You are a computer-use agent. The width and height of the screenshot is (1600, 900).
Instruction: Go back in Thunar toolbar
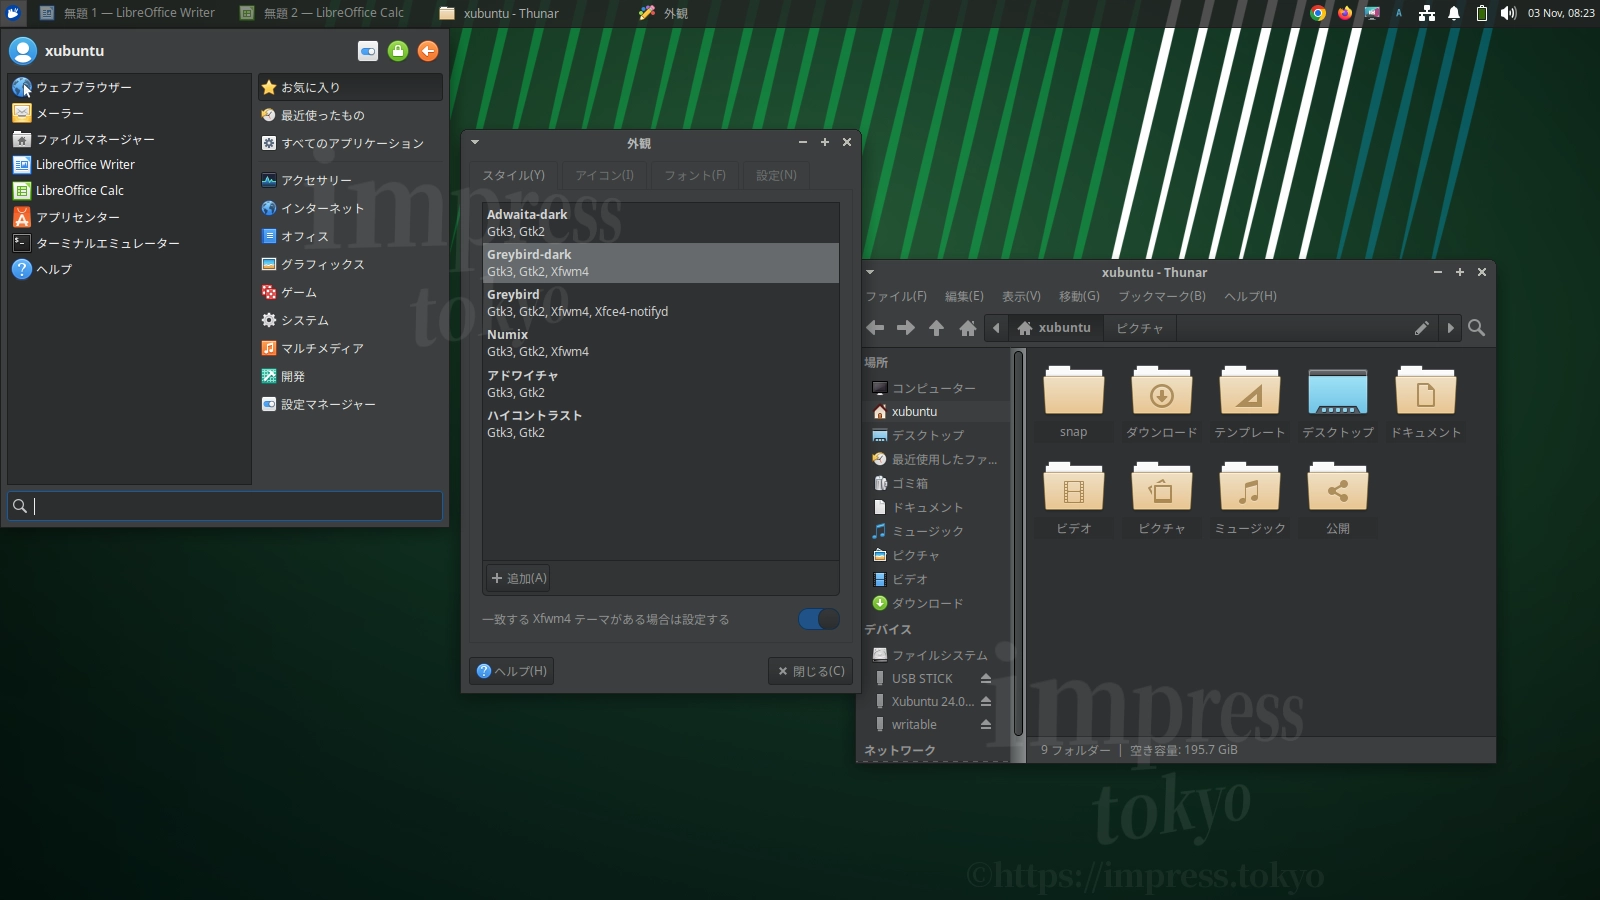875,328
